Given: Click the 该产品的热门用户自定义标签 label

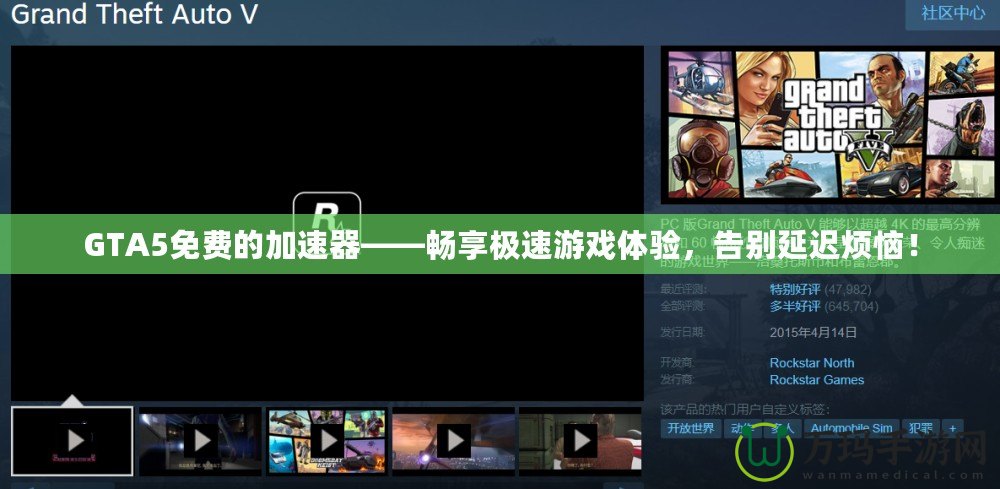Looking at the screenshot, I should pyautogui.click(x=745, y=409).
